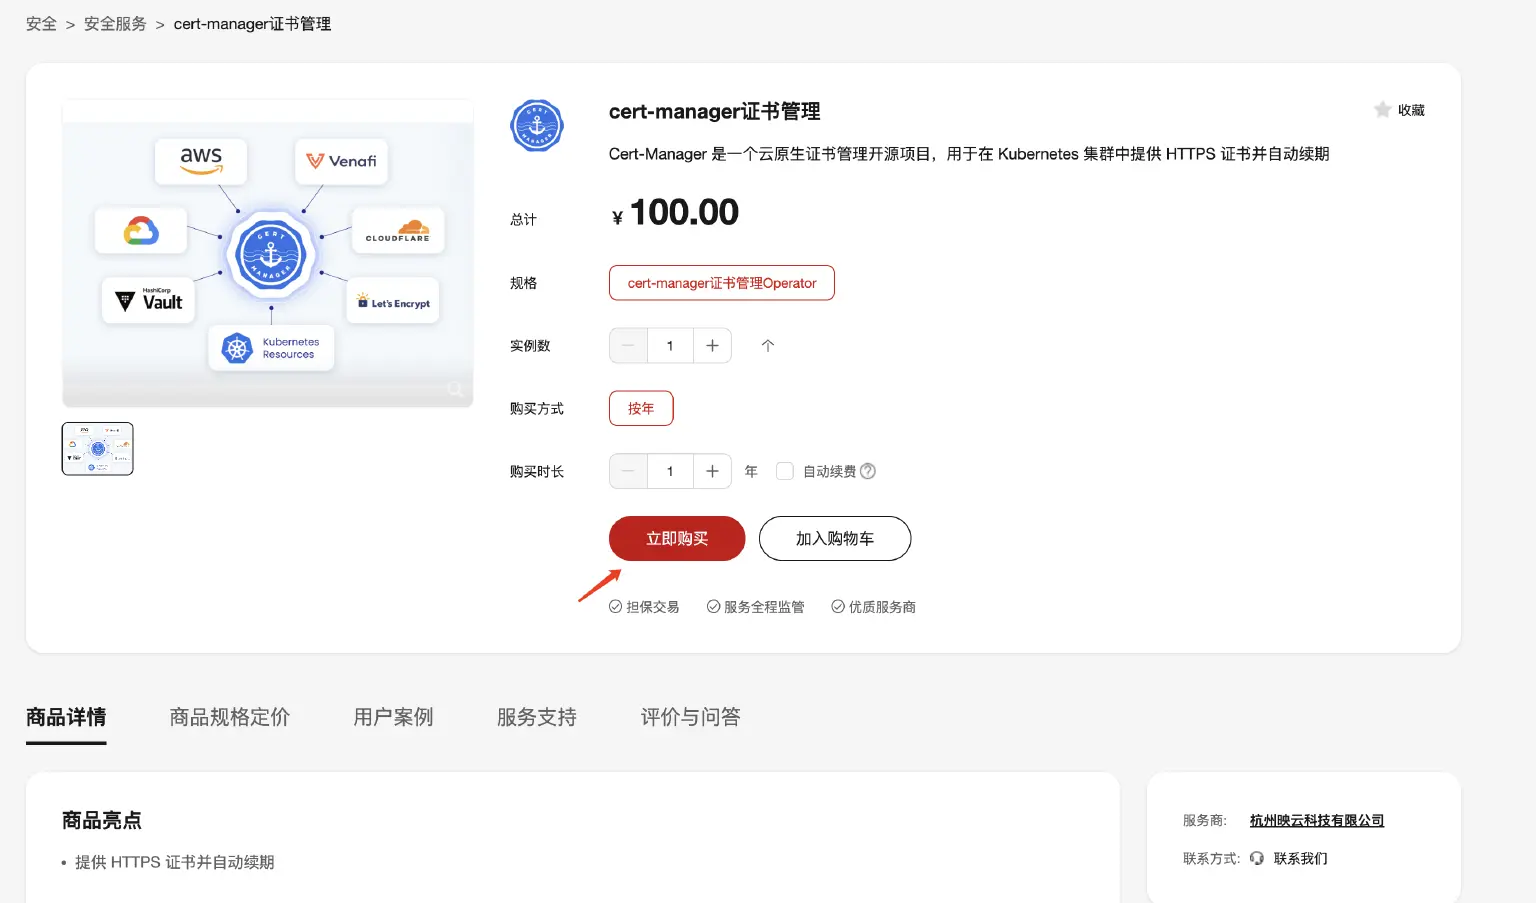Image resolution: width=1536 pixels, height=903 pixels.
Task: Click the globe icon next to 联系我们
Action: pos(1257,858)
